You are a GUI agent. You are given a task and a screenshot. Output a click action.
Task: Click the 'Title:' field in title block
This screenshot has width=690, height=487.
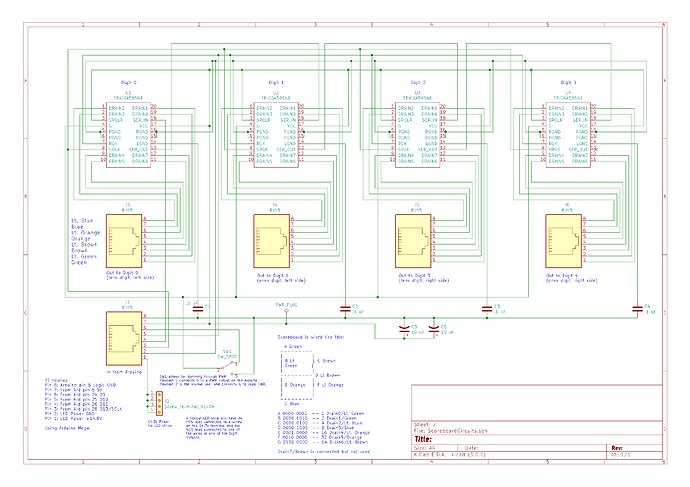[x=423, y=439]
